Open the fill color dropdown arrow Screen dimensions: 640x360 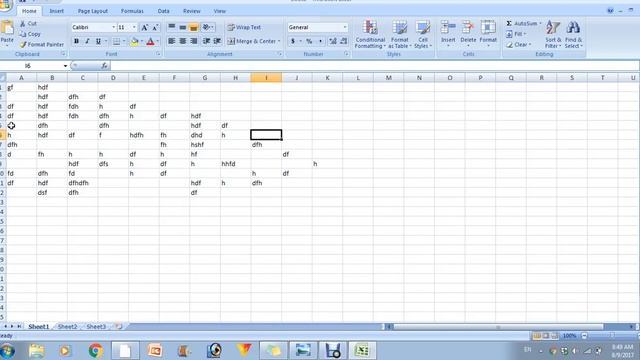pyautogui.click(x=142, y=41)
